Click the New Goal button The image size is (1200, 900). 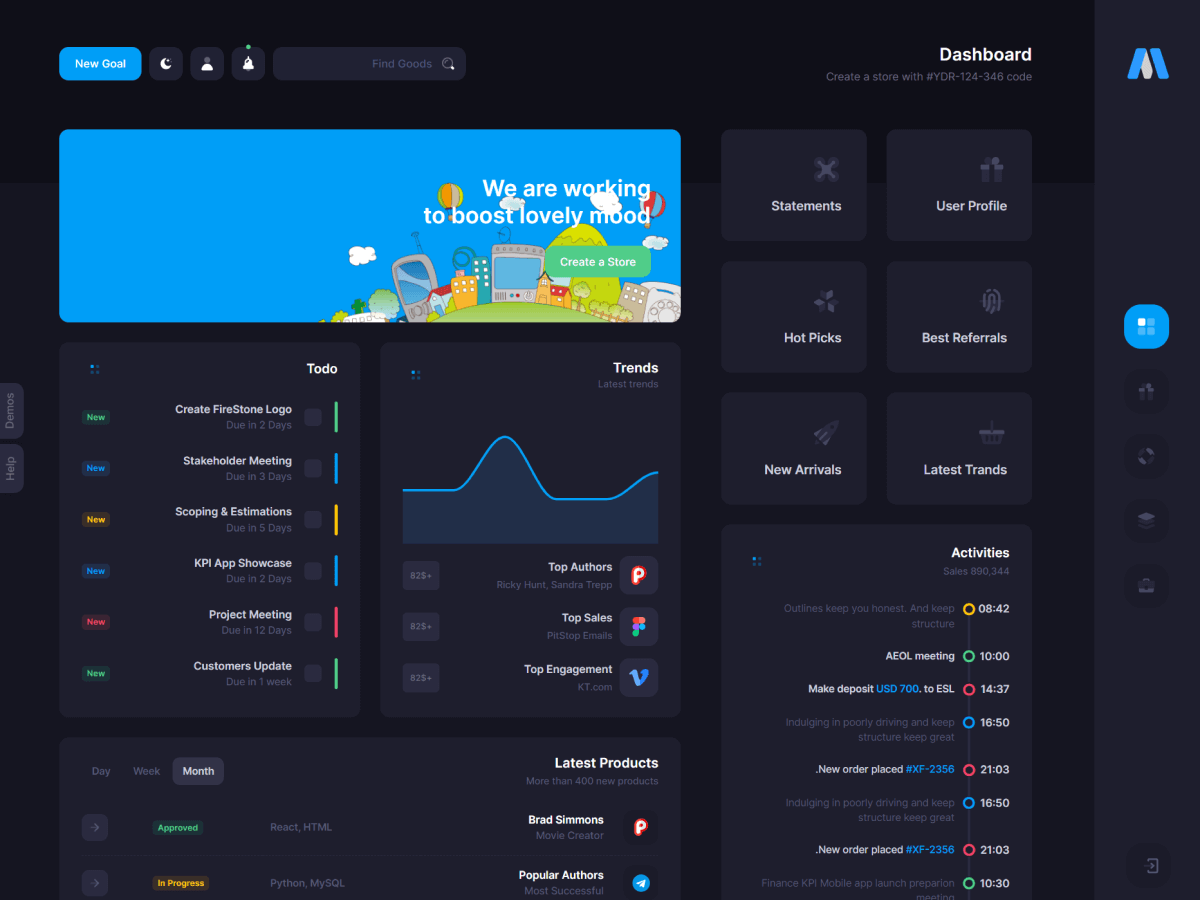100,64
